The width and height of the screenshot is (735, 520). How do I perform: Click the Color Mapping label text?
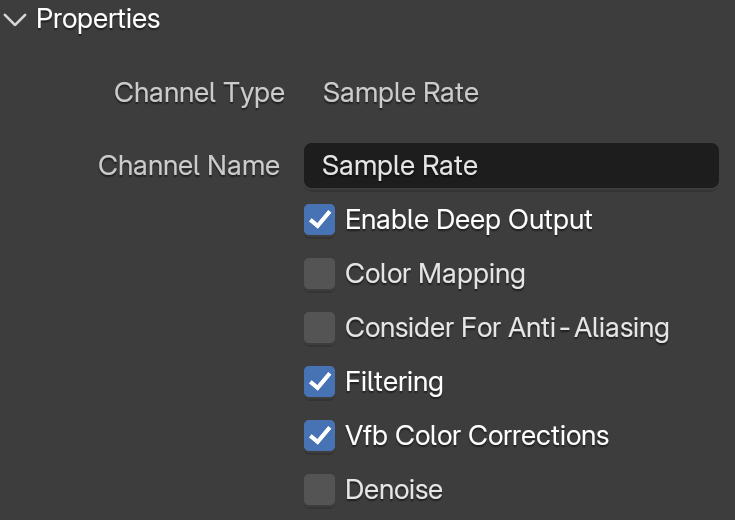[435, 274]
